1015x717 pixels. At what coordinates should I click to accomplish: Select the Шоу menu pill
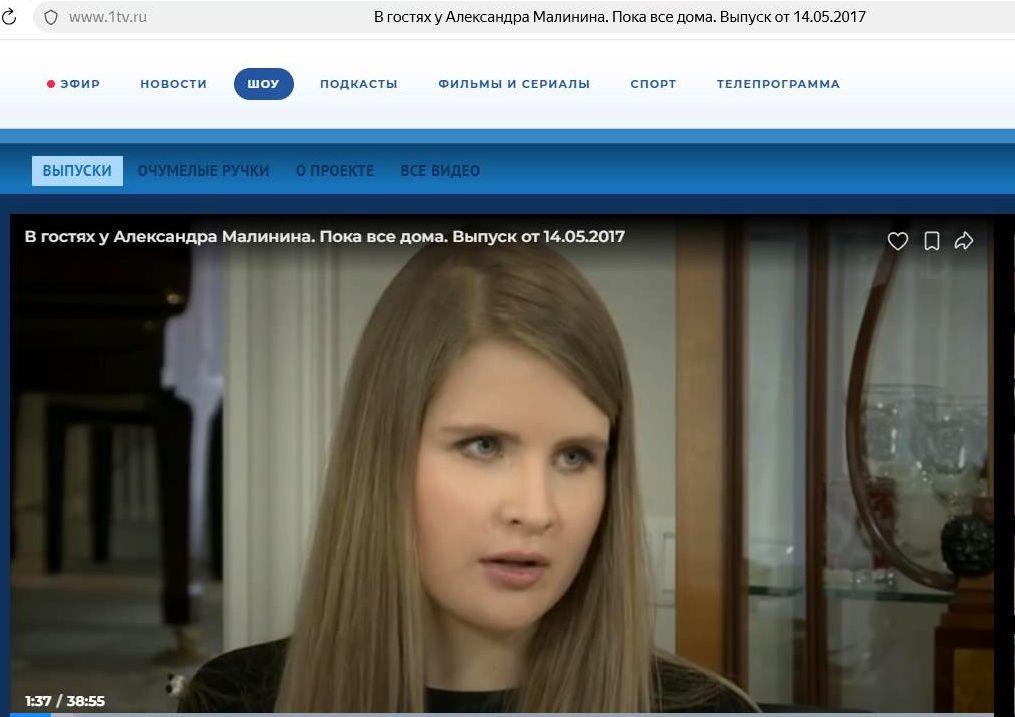pyautogui.click(x=263, y=84)
